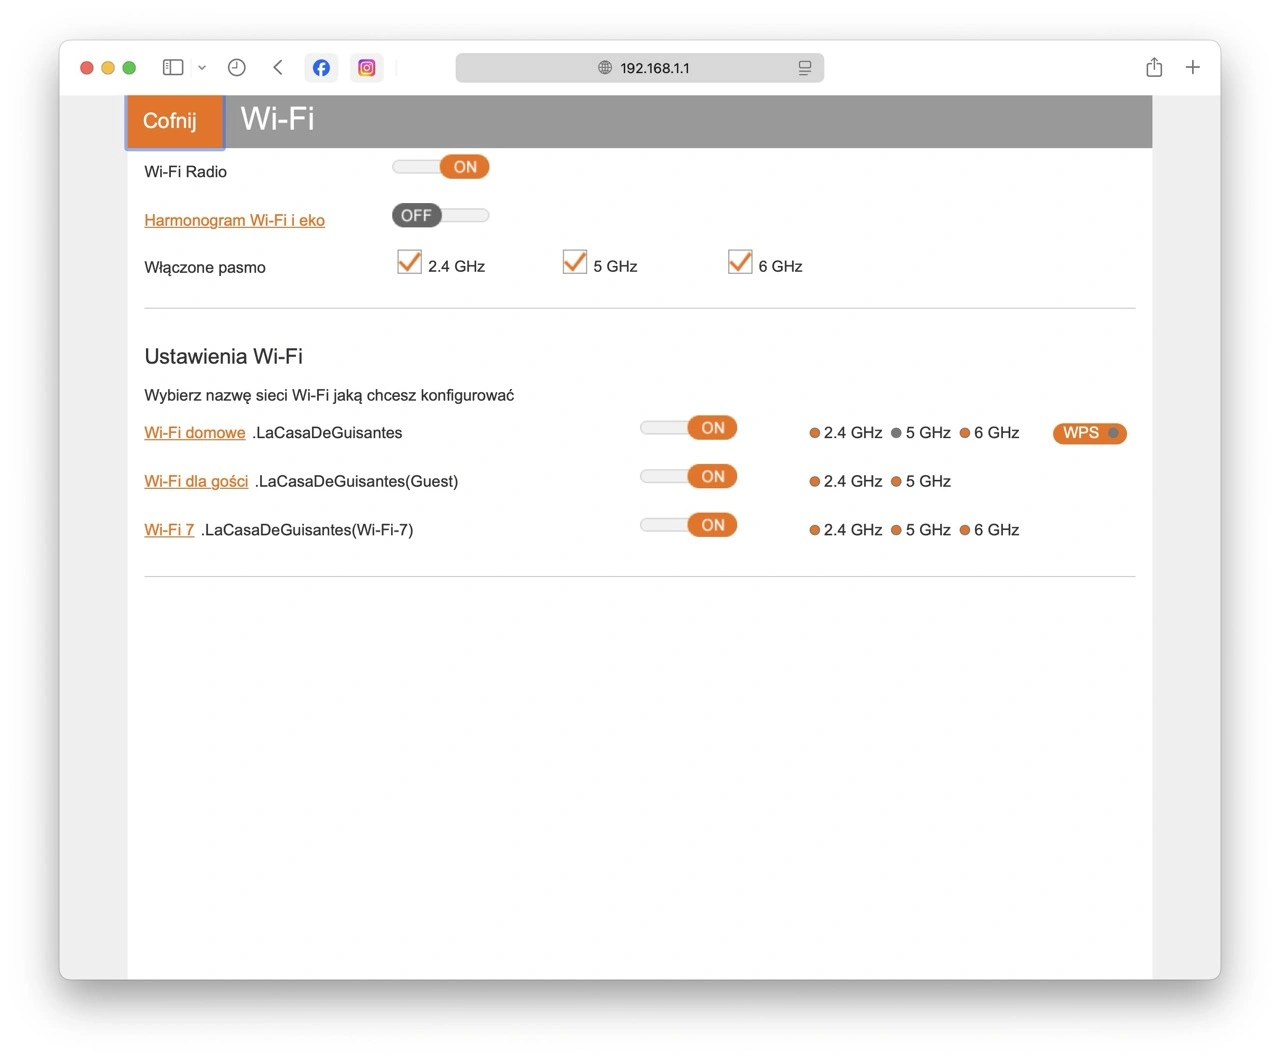The image size is (1280, 1058).
Task: Enable the Harmonogram Wi-Fi i eko switch
Action: [x=440, y=215]
